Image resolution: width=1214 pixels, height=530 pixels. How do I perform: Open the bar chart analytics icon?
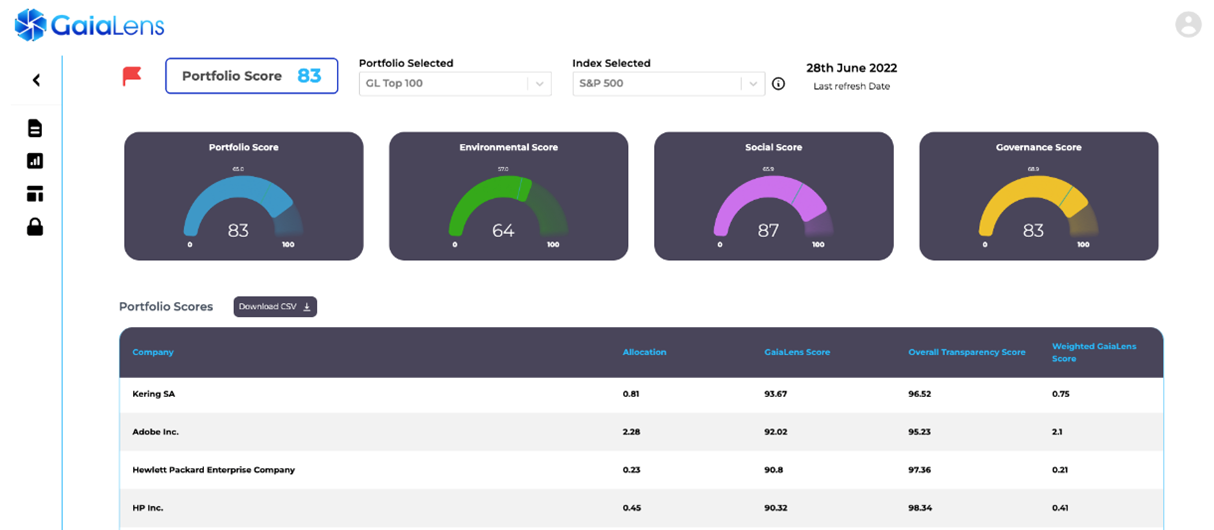pyautogui.click(x=35, y=161)
